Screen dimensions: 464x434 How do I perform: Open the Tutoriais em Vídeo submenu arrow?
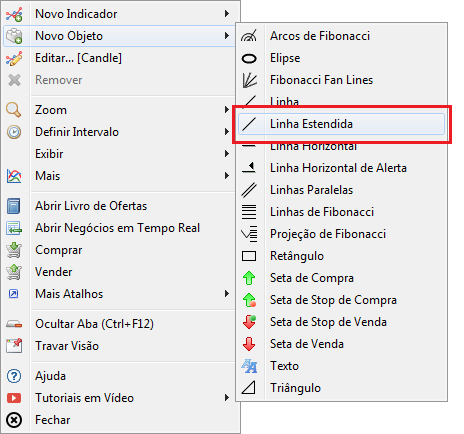[227, 398]
